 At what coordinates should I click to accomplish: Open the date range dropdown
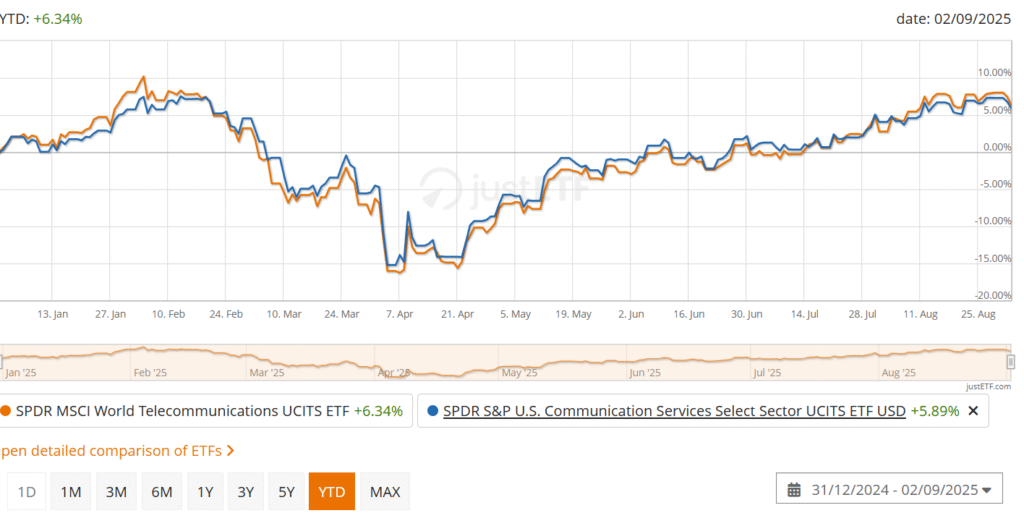coord(889,489)
